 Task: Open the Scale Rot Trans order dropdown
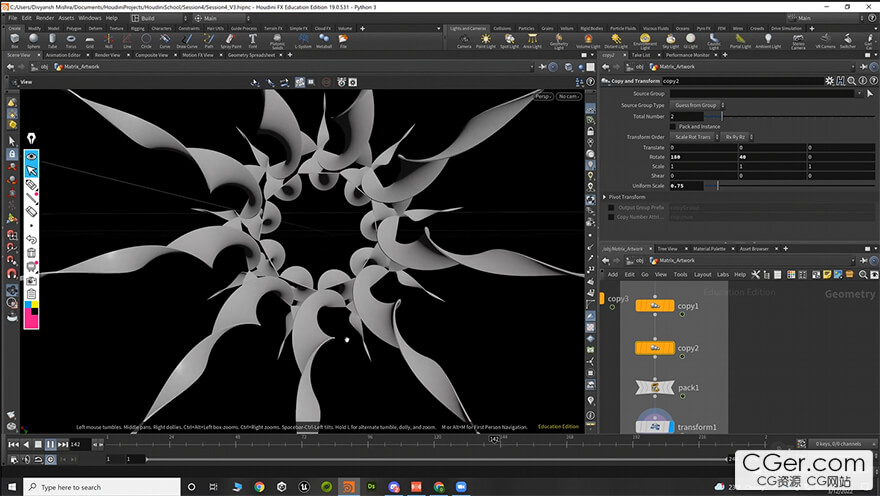click(695, 136)
